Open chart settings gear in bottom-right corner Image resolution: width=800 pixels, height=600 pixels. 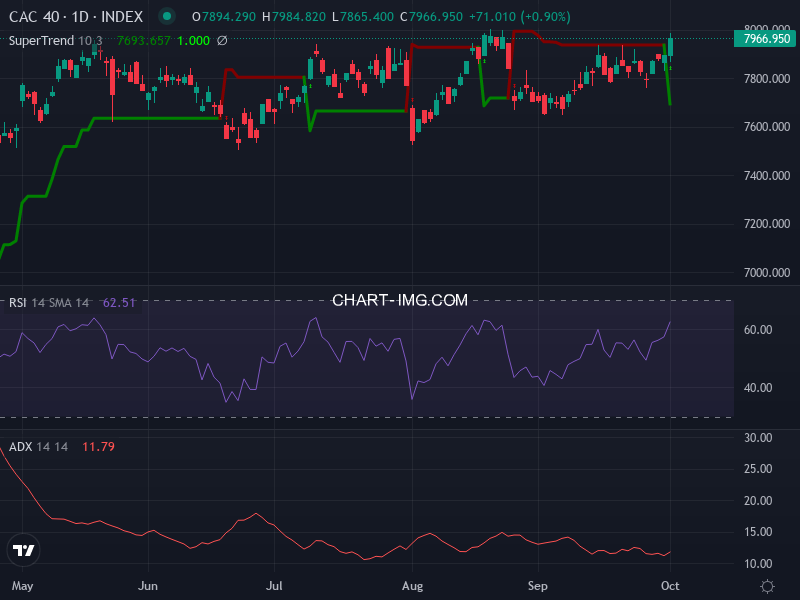tap(767, 586)
